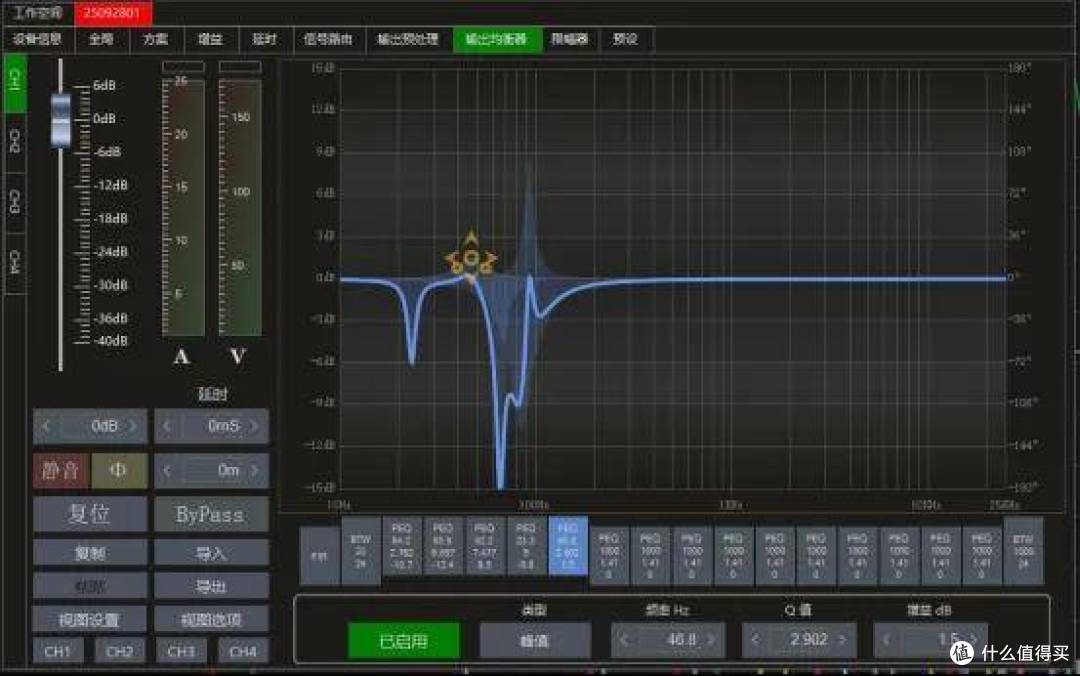
Task: Toggle the green 已启用 enabled button
Action: click(x=404, y=641)
